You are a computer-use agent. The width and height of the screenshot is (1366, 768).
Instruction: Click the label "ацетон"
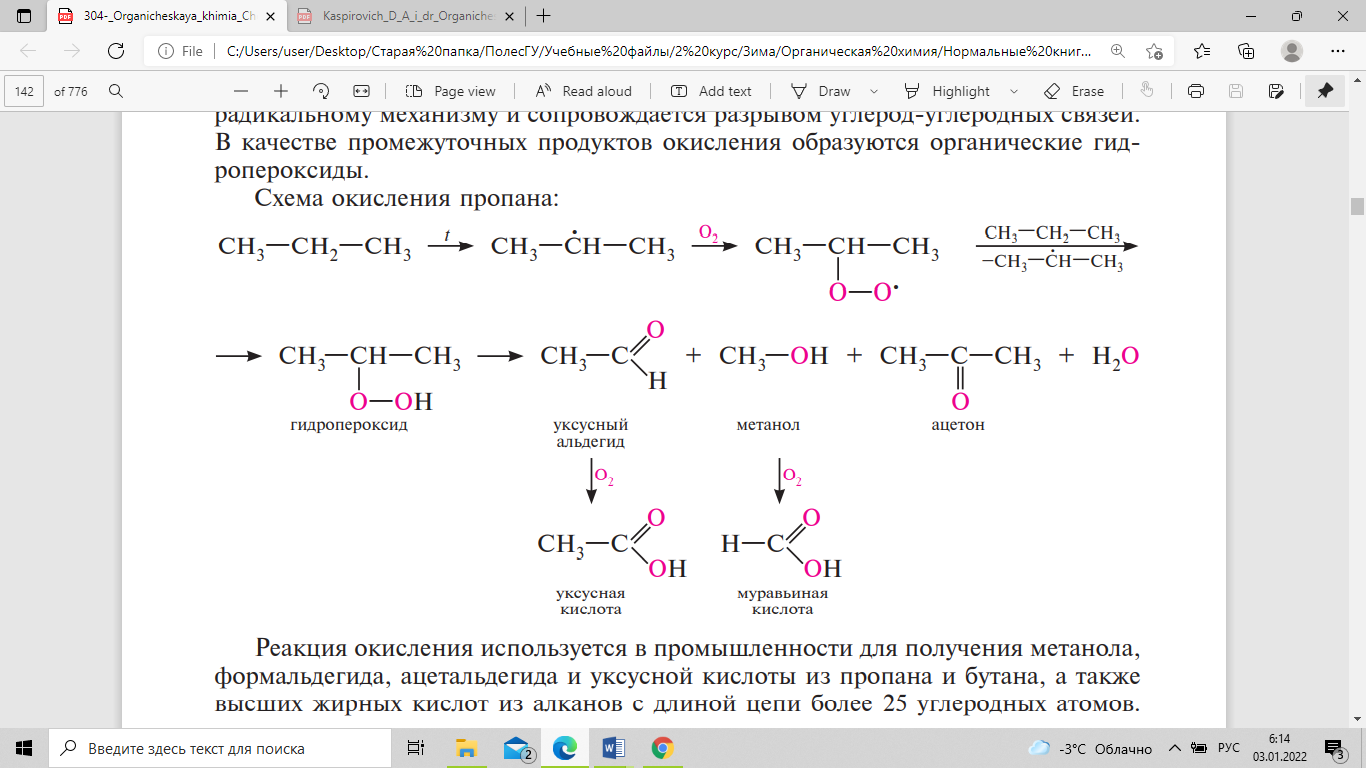click(958, 425)
